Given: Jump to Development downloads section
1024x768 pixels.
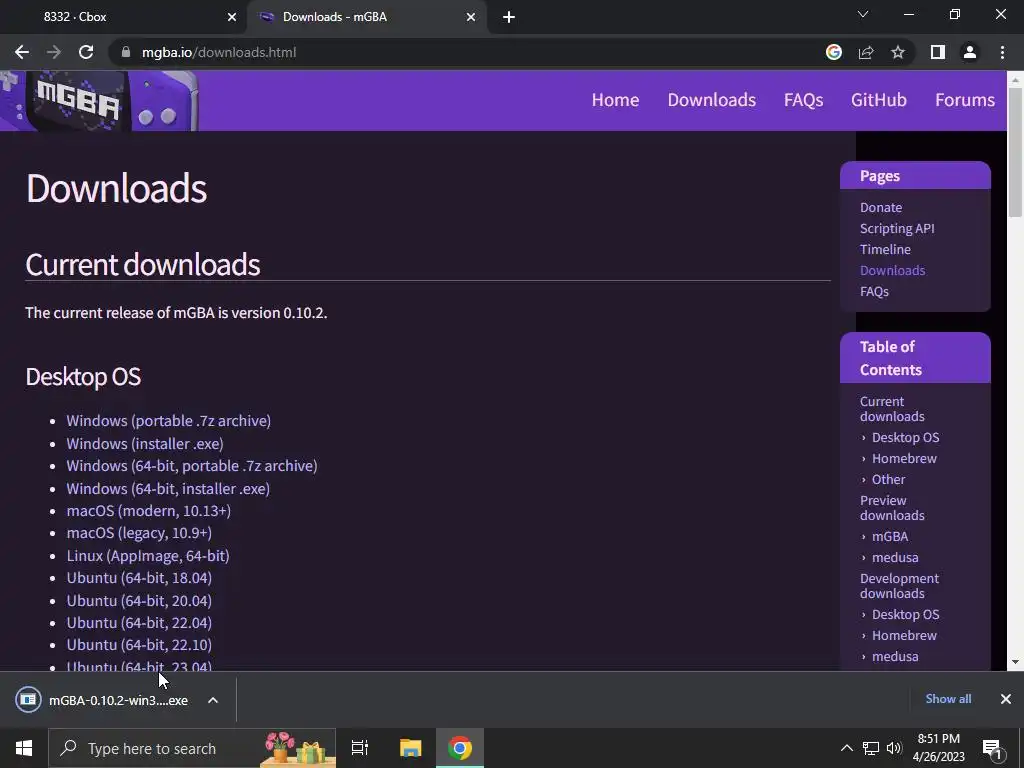Looking at the screenshot, I should pos(899,586).
